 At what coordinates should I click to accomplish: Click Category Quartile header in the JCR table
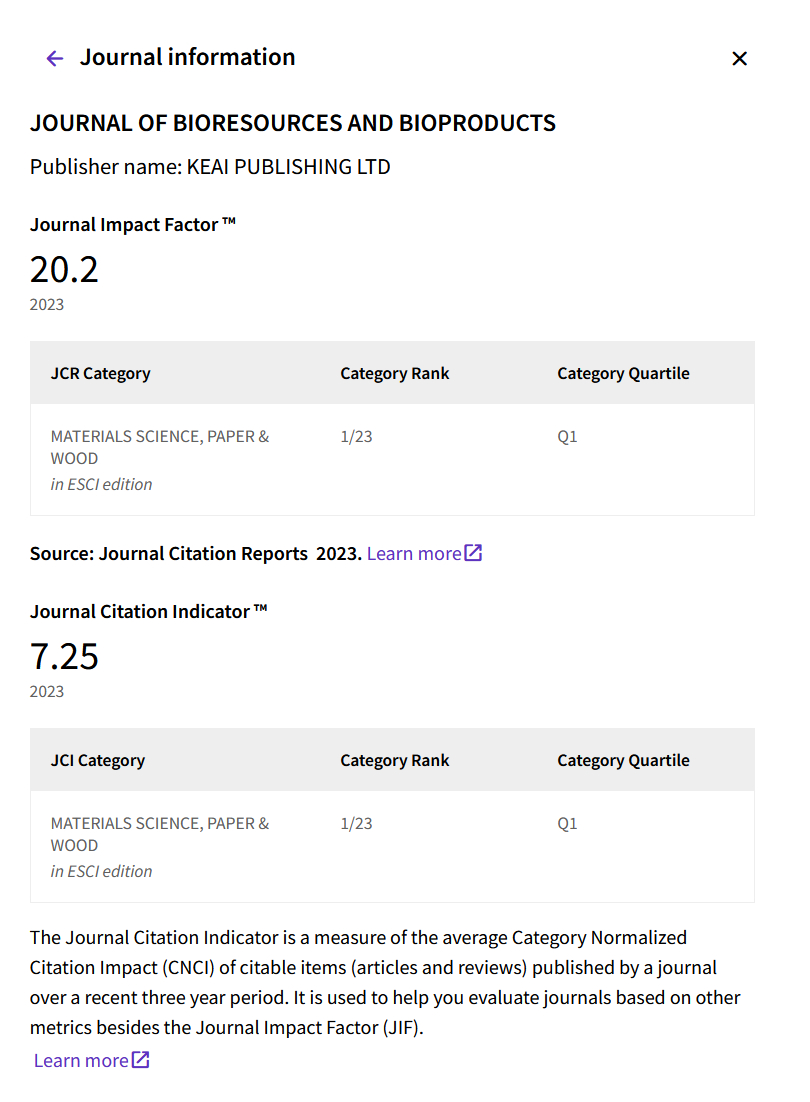click(623, 373)
